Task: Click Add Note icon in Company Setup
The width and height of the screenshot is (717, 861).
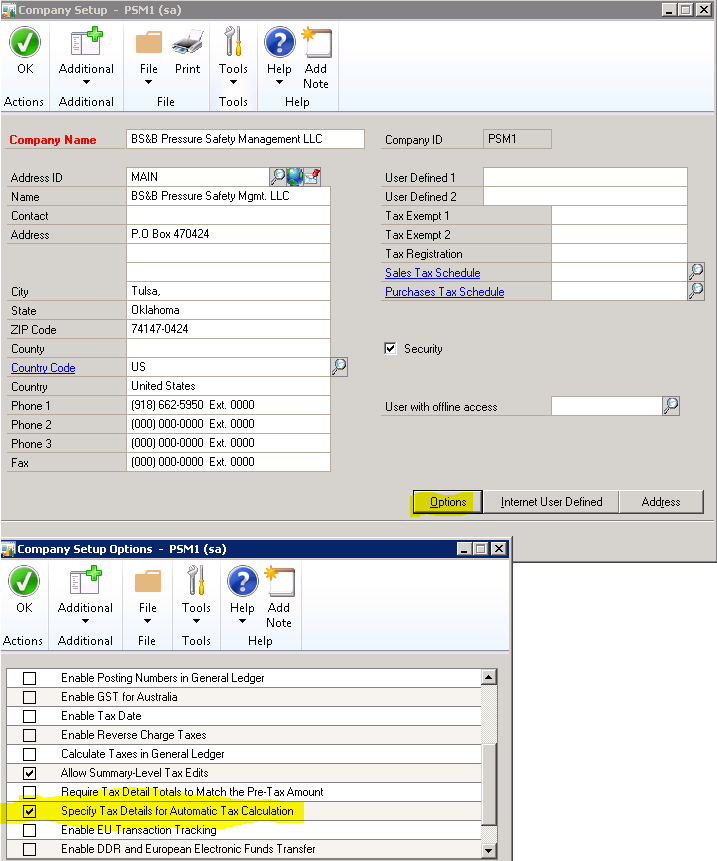Action: [316, 42]
